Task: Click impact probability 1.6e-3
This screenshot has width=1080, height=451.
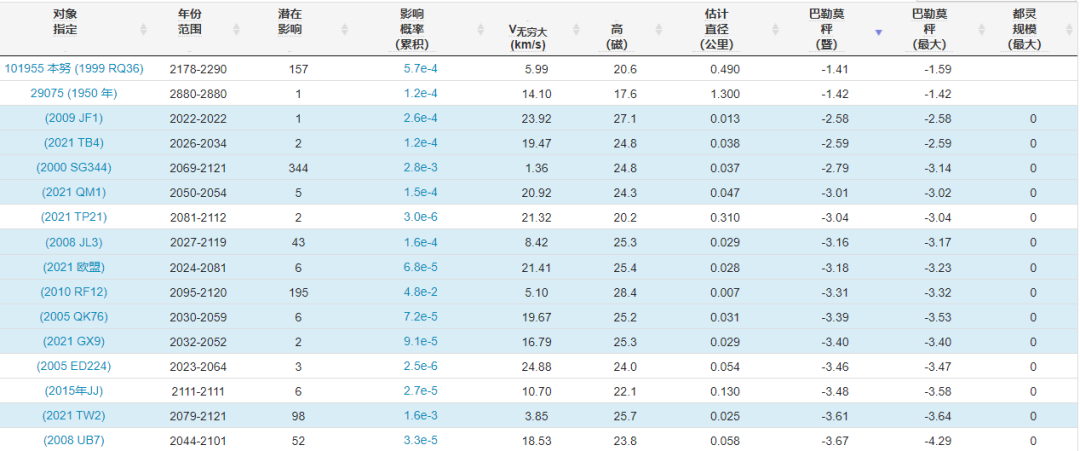Action: click(x=420, y=416)
